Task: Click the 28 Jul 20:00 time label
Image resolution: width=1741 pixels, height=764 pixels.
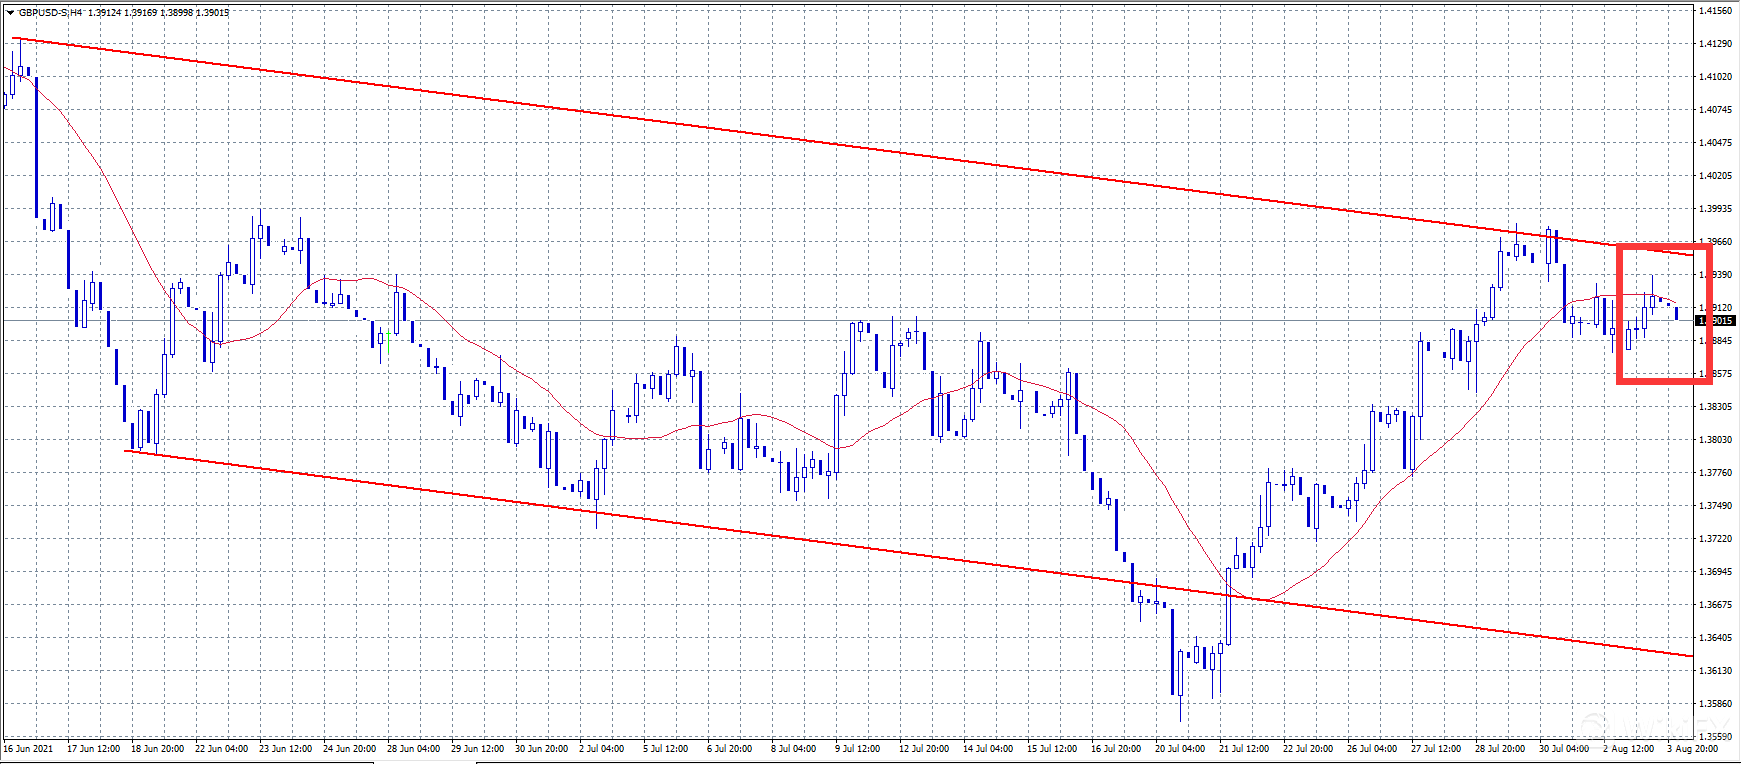Action: click(1501, 748)
